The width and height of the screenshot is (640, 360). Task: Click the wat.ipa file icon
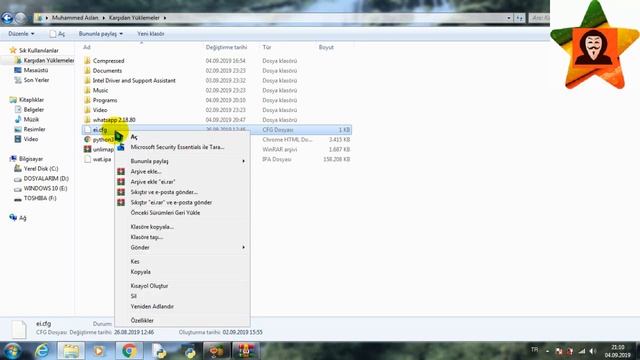[x=87, y=159]
